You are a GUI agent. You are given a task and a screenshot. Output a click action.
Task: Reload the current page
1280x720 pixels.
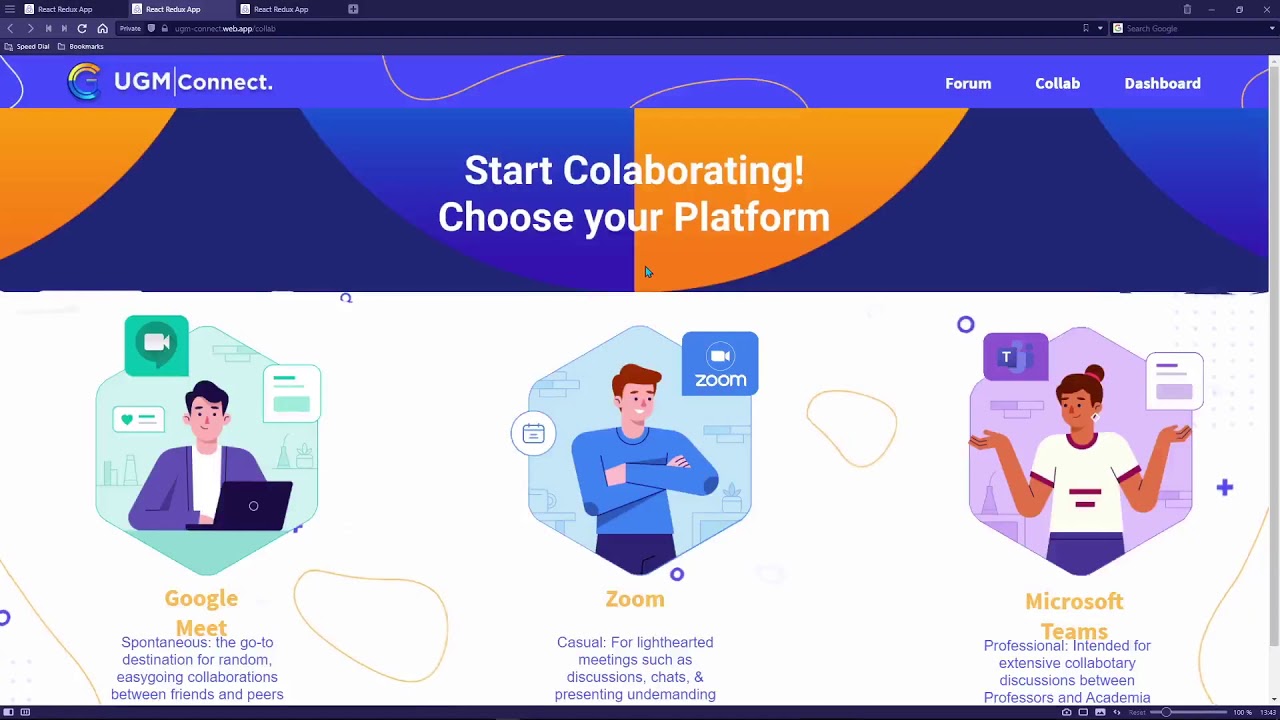point(82,28)
